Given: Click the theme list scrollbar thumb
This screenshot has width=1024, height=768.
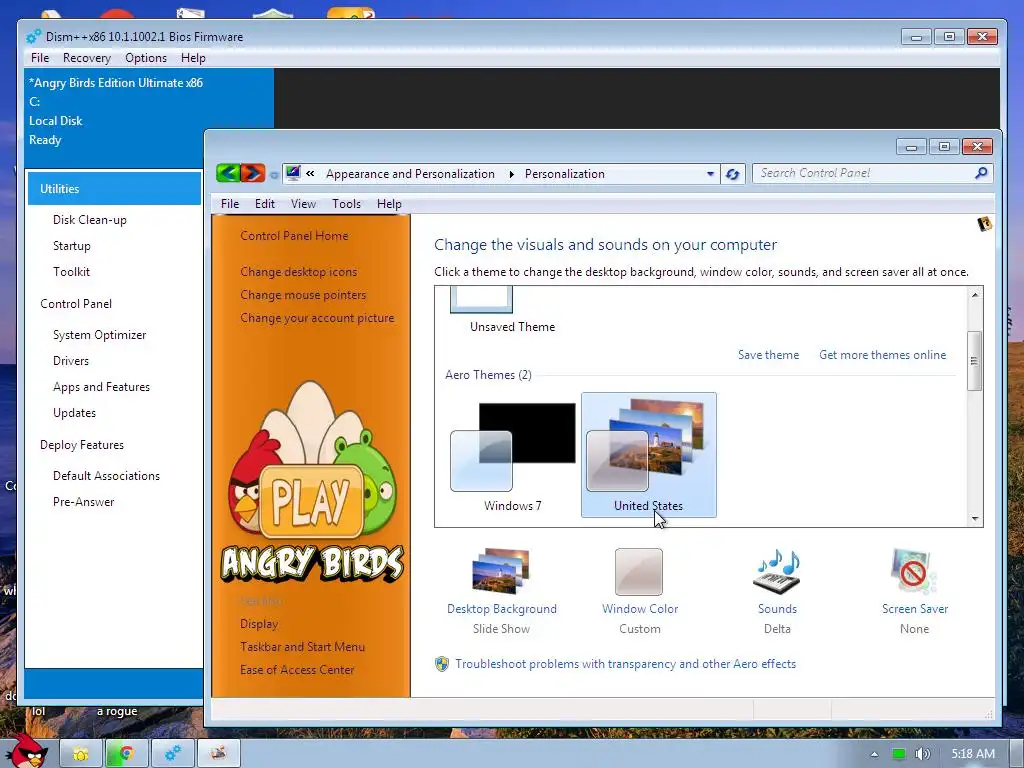Looking at the screenshot, I should (974, 360).
